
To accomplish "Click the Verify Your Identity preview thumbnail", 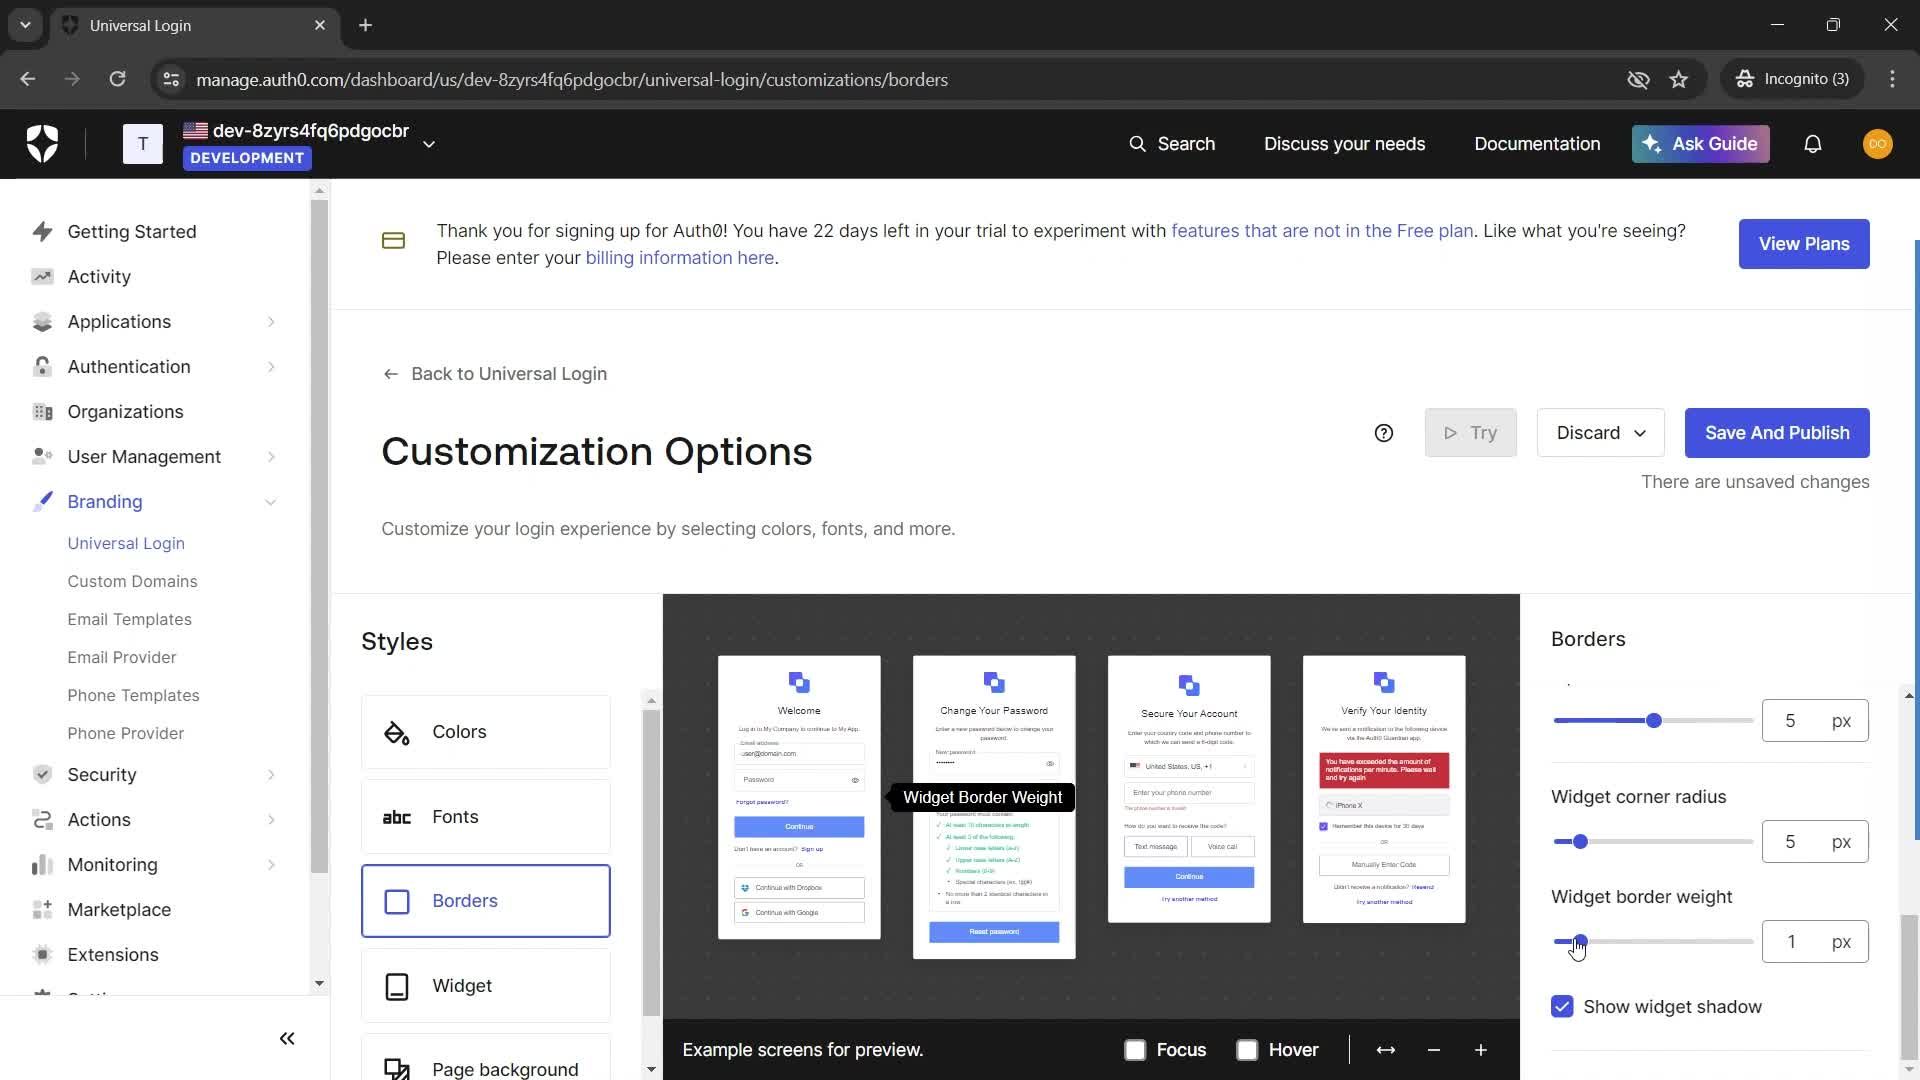I will tap(1384, 789).
